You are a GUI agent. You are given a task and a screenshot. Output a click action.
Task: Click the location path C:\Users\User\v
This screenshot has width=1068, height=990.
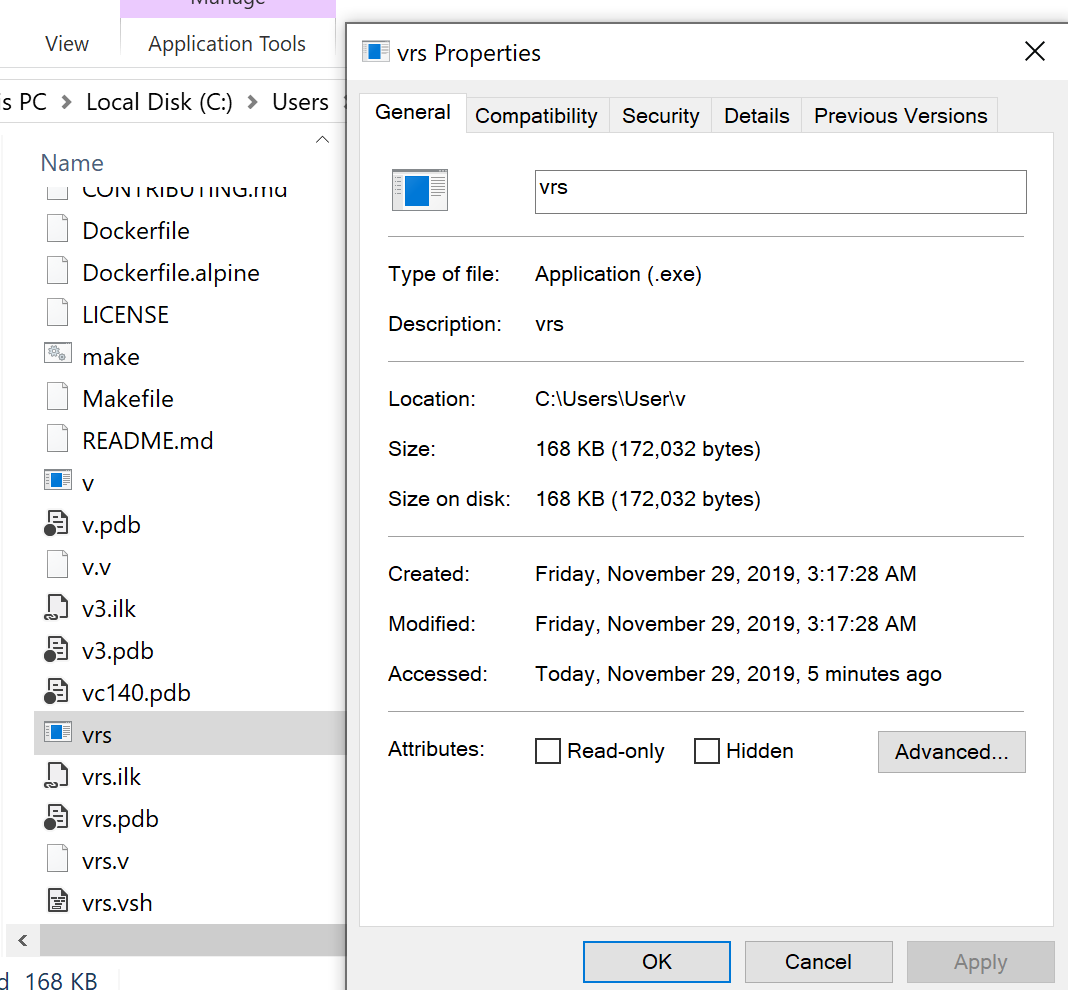610,399
